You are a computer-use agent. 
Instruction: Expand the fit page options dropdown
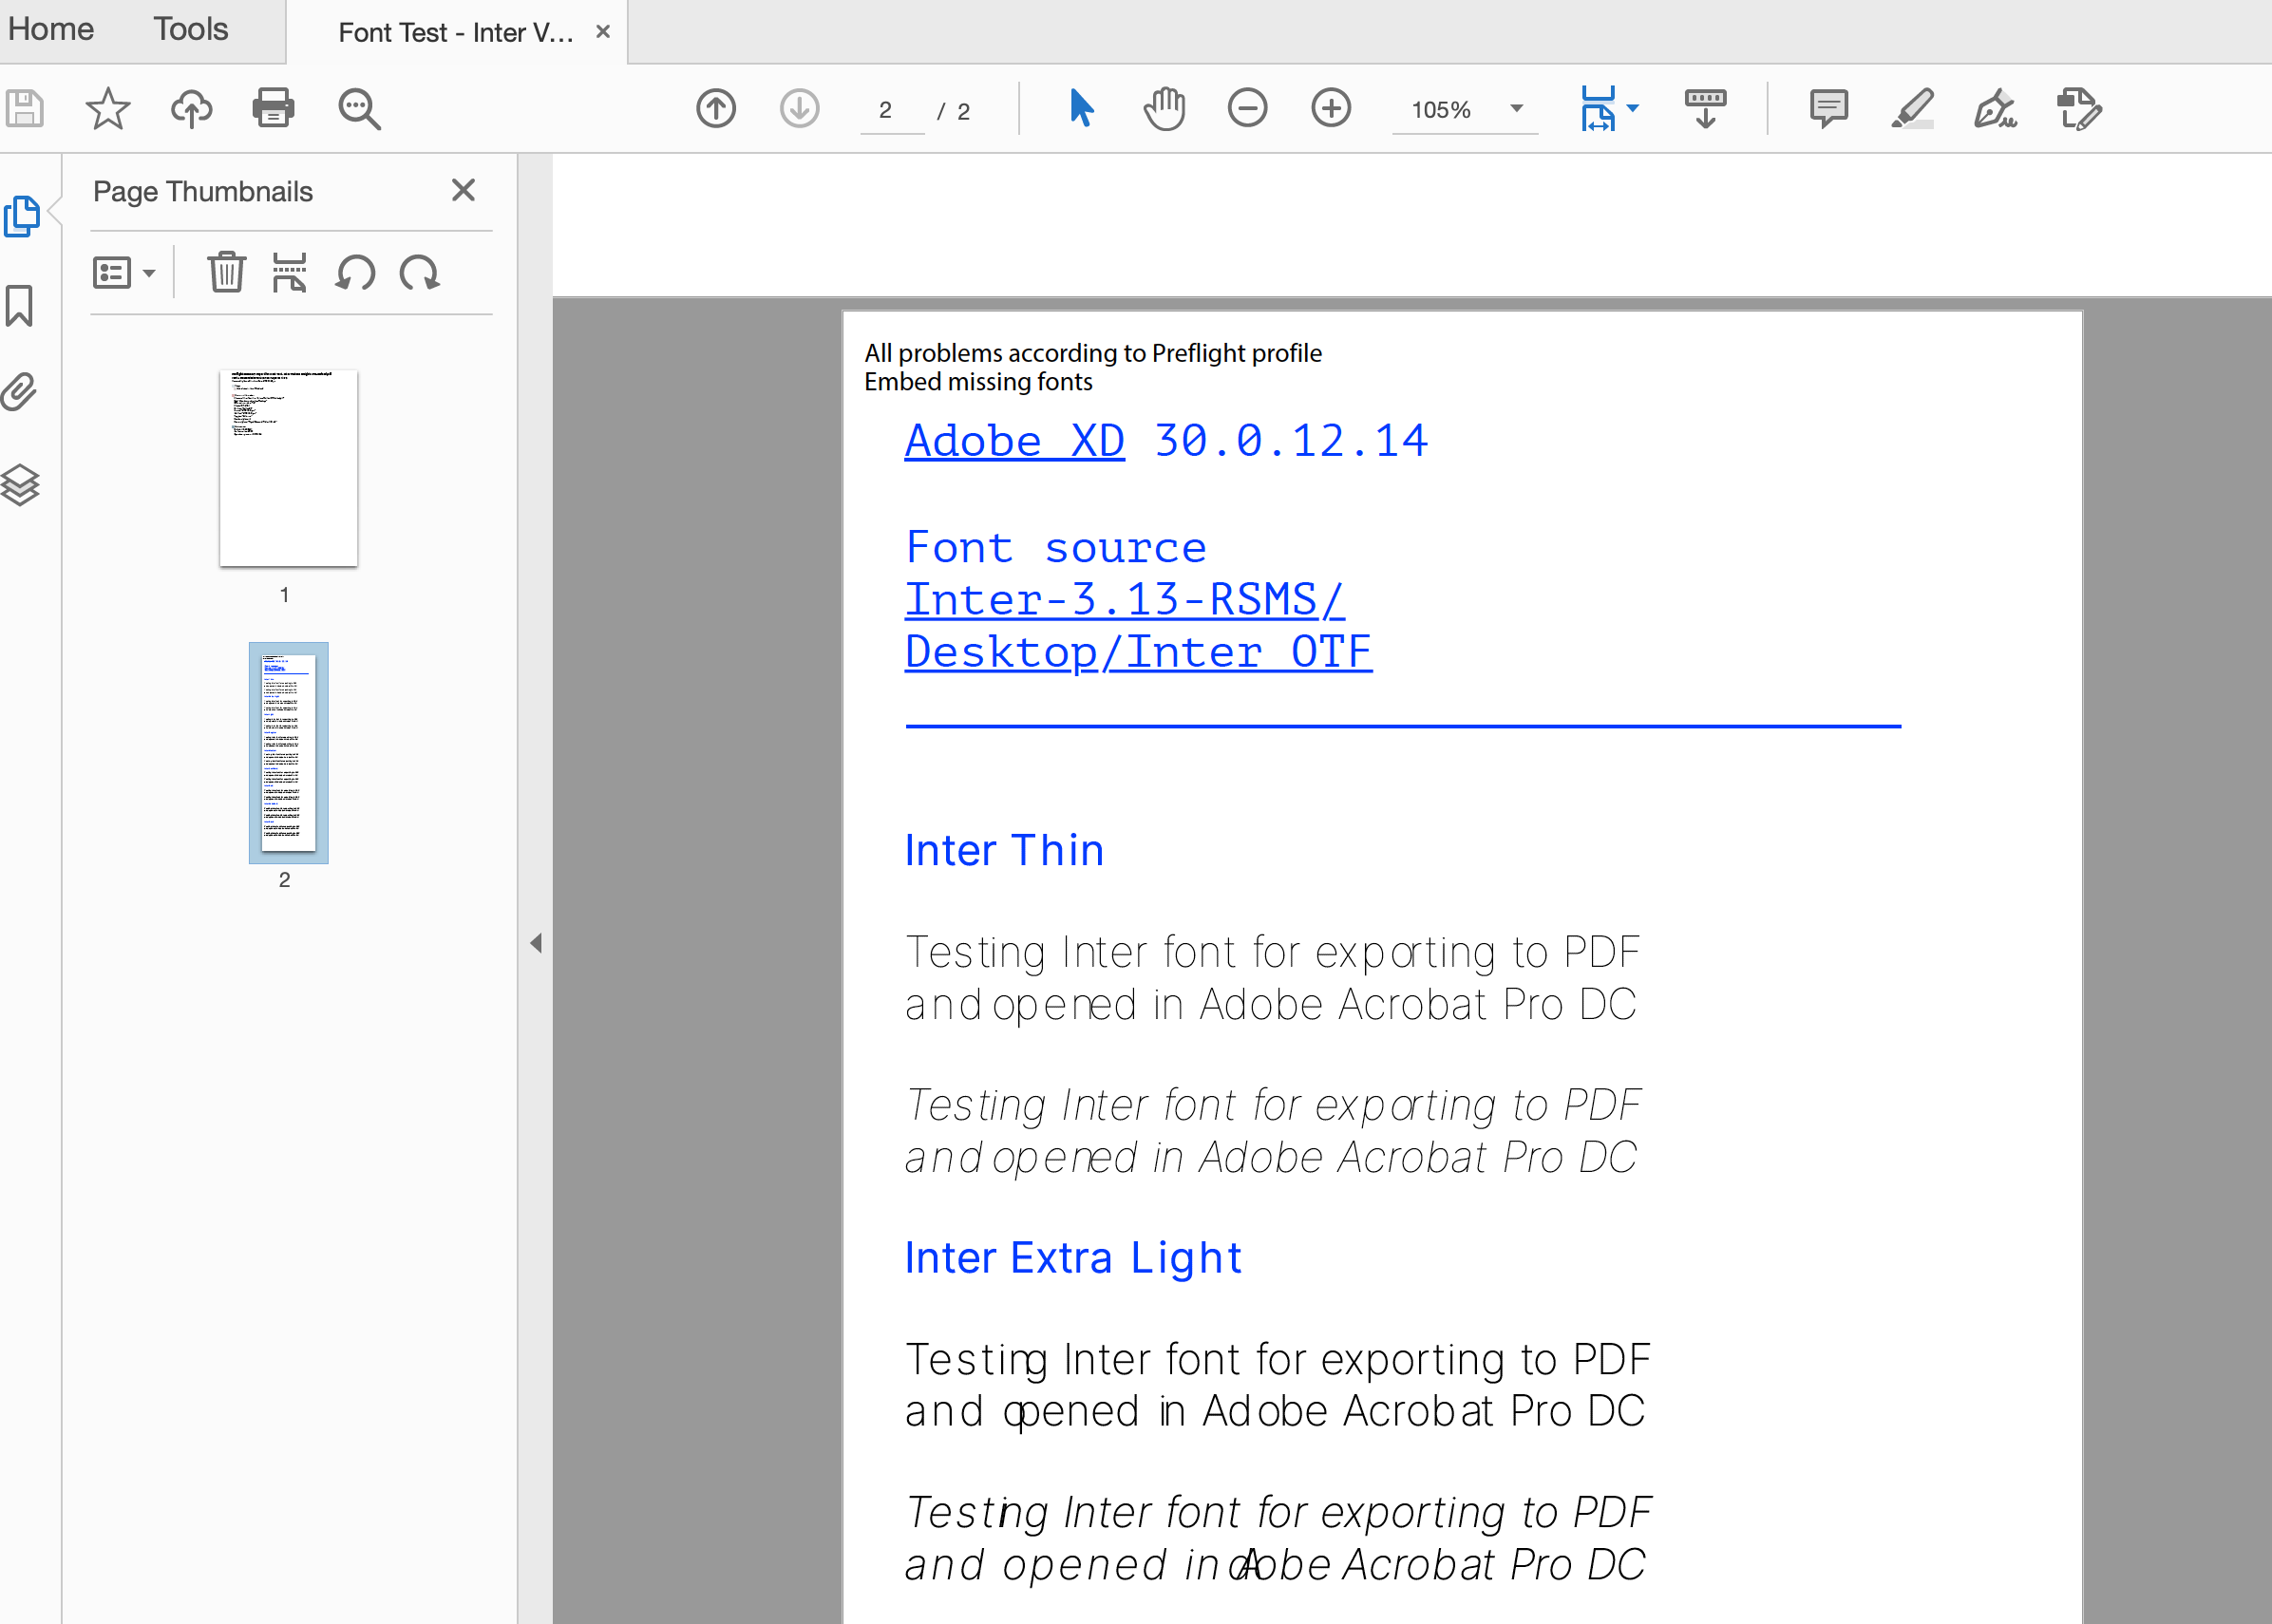(x=1633, y=108)
